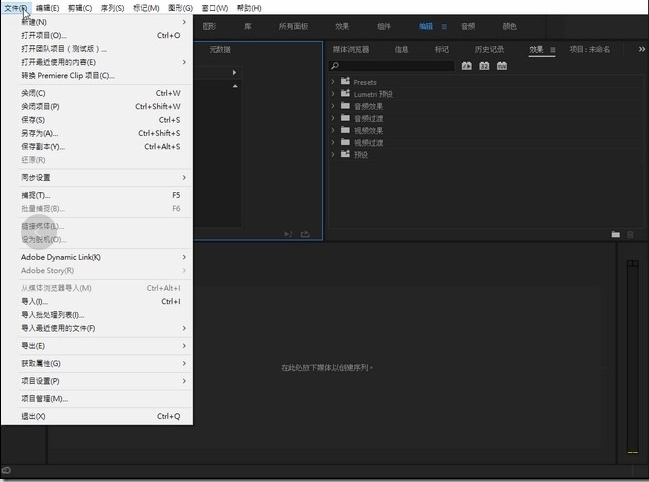Switch to the 历史记录 tab
Image resolution: width=649 pixels, height=482 pixels.
click(x=489, y=48)
